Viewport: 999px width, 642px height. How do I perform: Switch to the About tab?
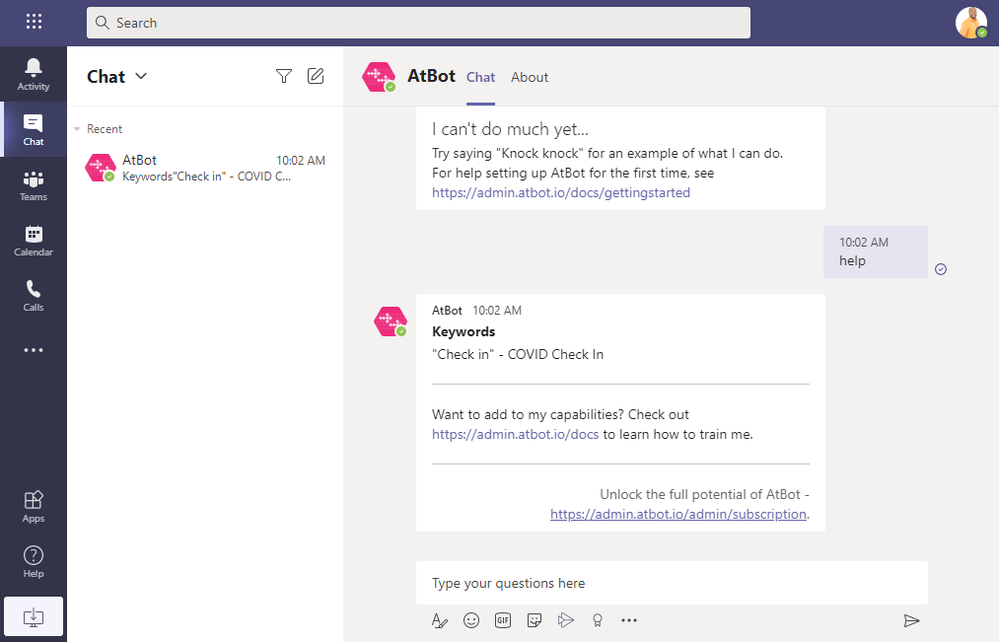[x=529, y=77]
